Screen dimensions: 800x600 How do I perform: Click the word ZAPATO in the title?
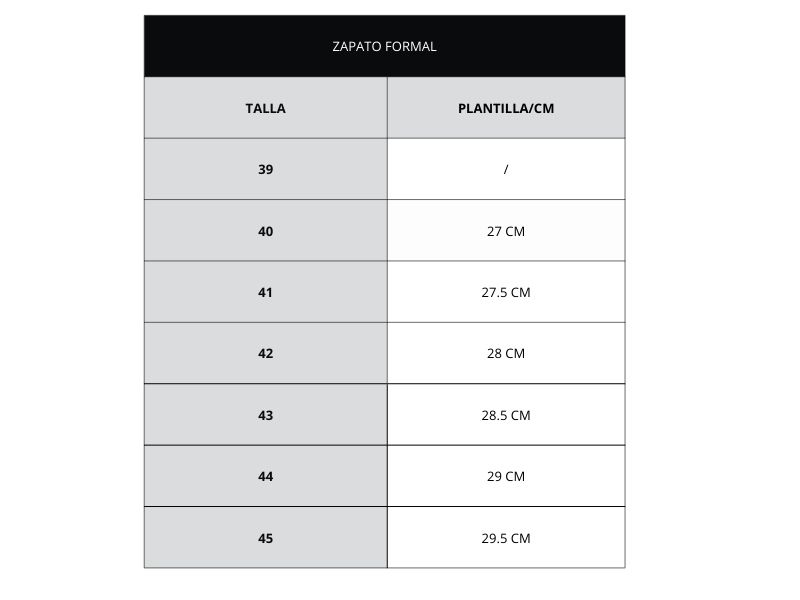point(357,46)
